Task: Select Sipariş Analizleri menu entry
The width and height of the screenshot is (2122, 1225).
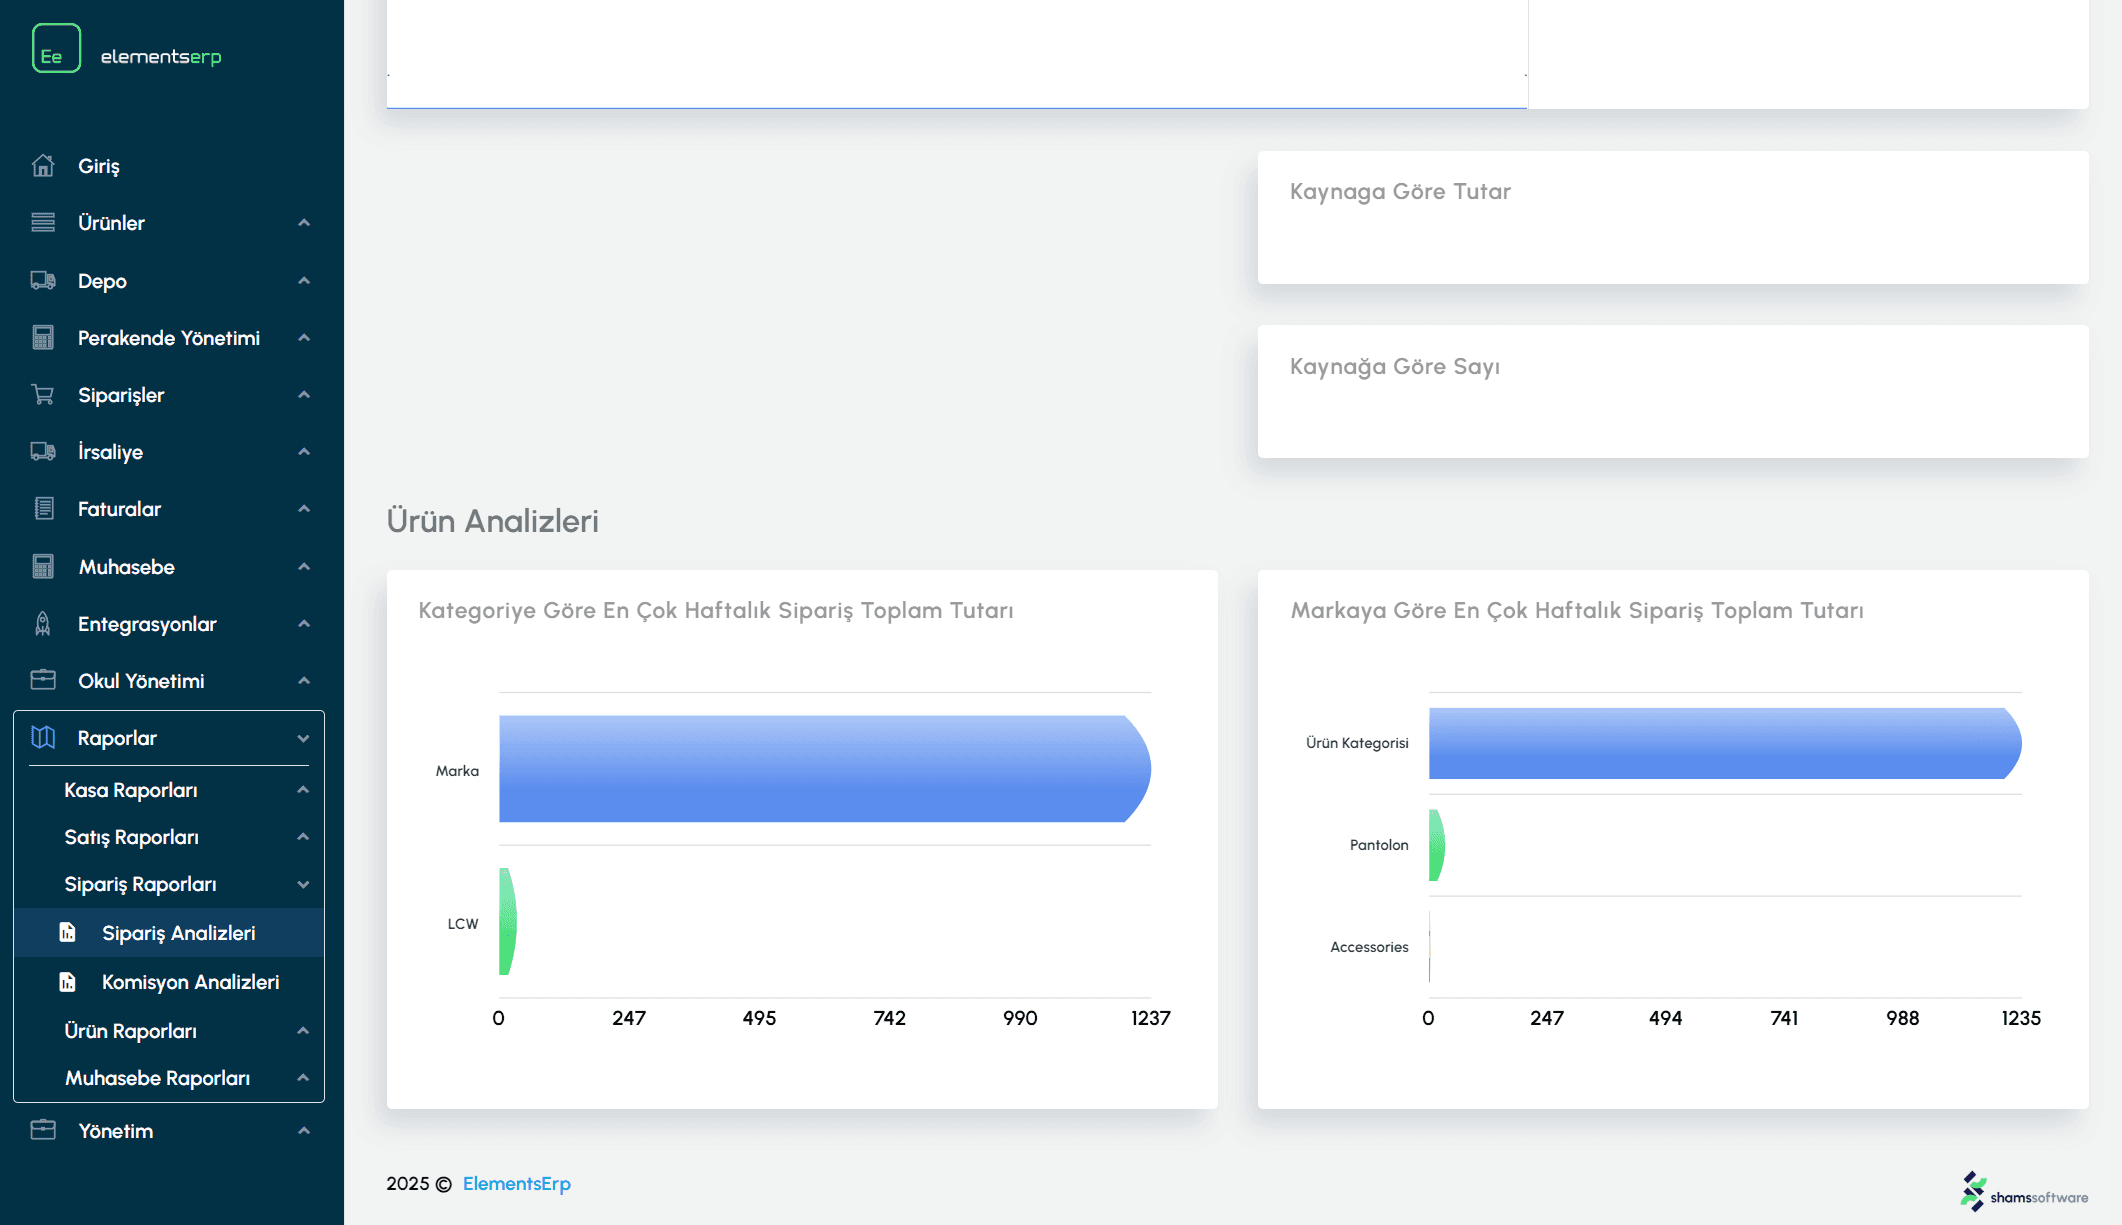Action: (x=178, y=933)
